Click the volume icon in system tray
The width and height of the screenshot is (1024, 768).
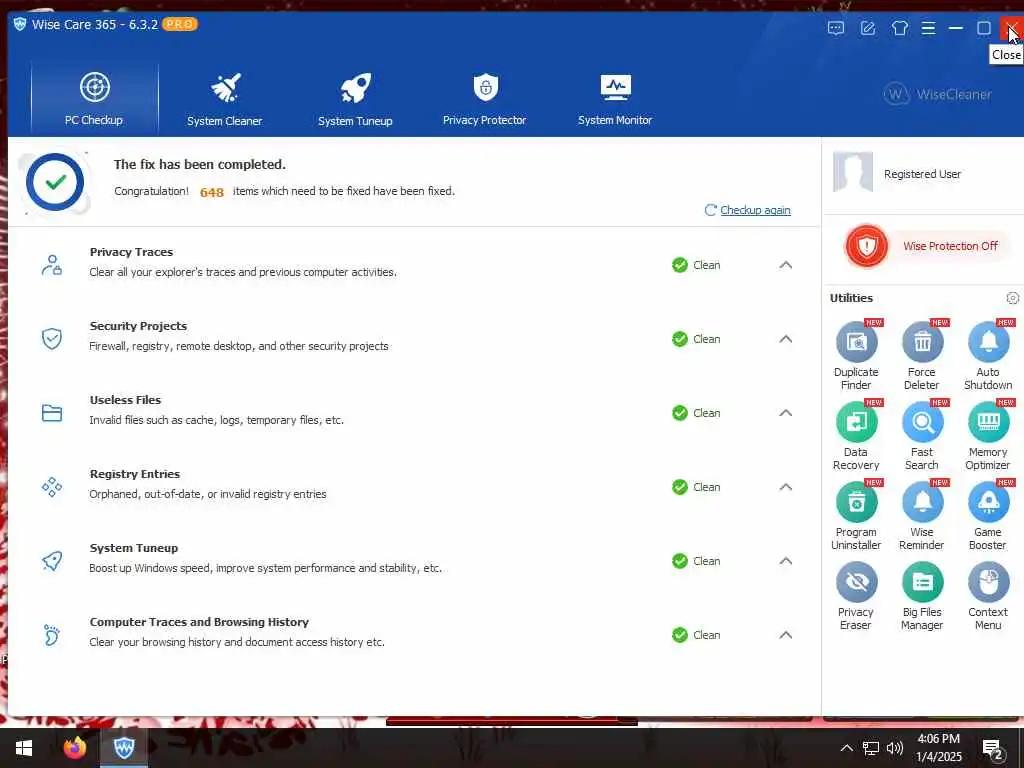(x=895, y=748)
